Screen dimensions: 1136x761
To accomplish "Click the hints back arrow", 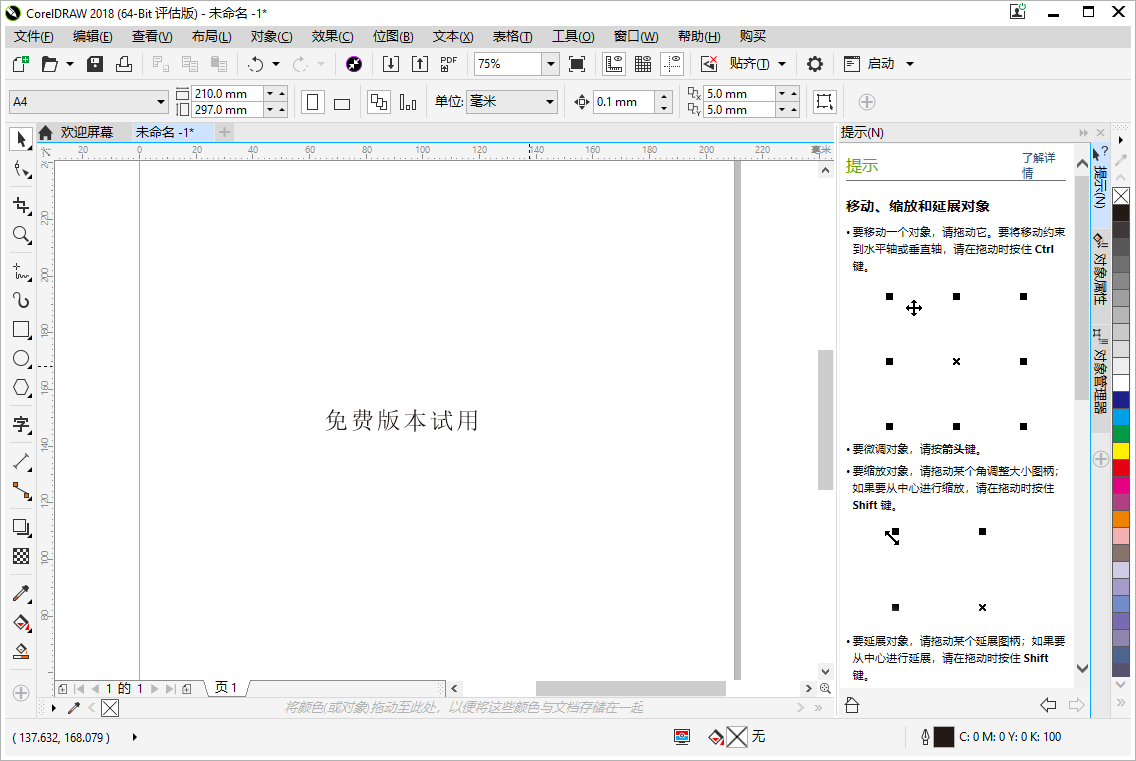I will (1048, 704).
